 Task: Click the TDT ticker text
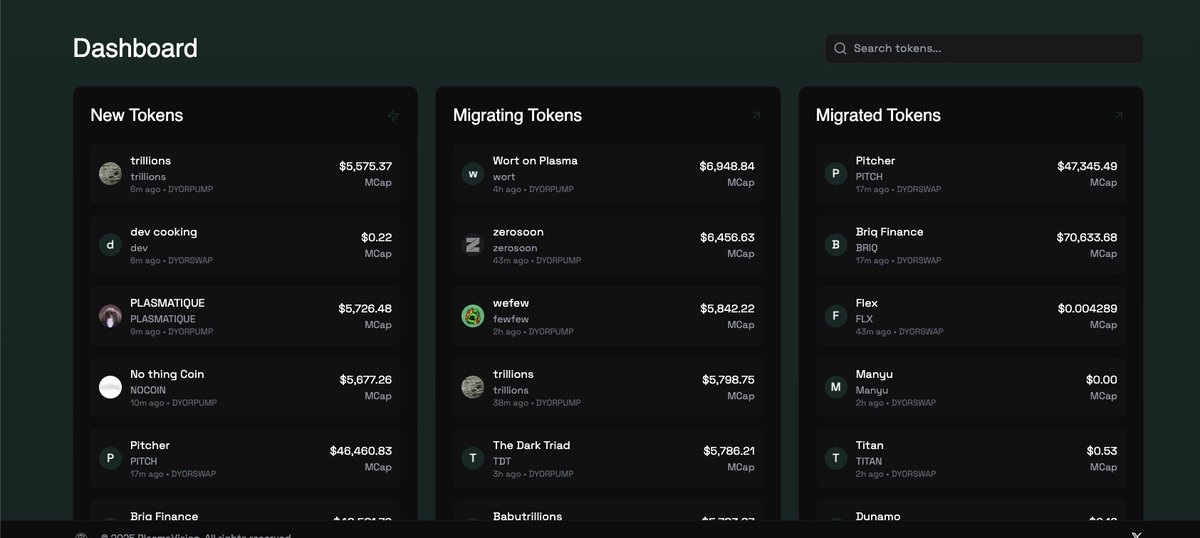point(502,461)
